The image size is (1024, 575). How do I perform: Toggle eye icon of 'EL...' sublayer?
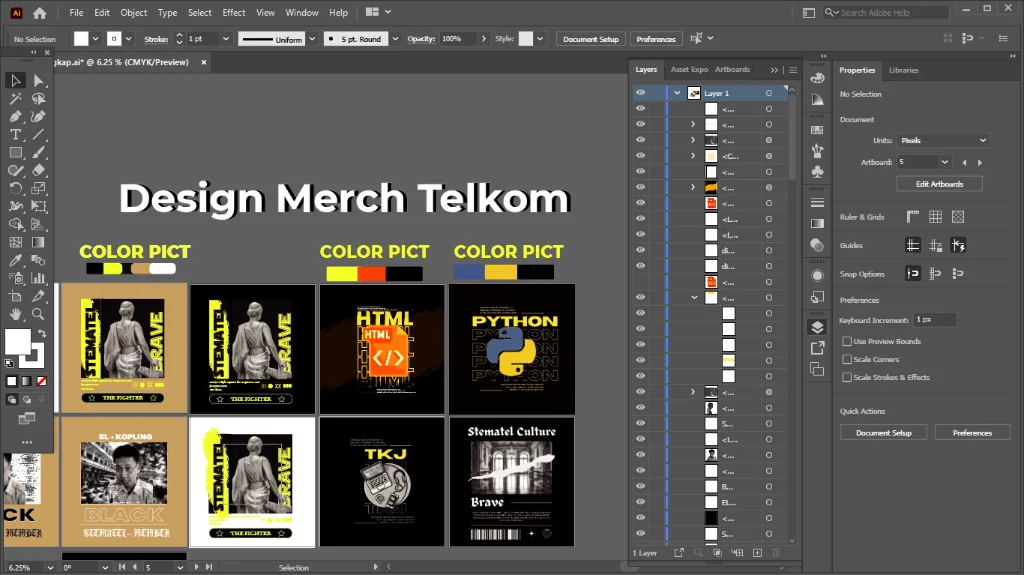tap(641, 502)
